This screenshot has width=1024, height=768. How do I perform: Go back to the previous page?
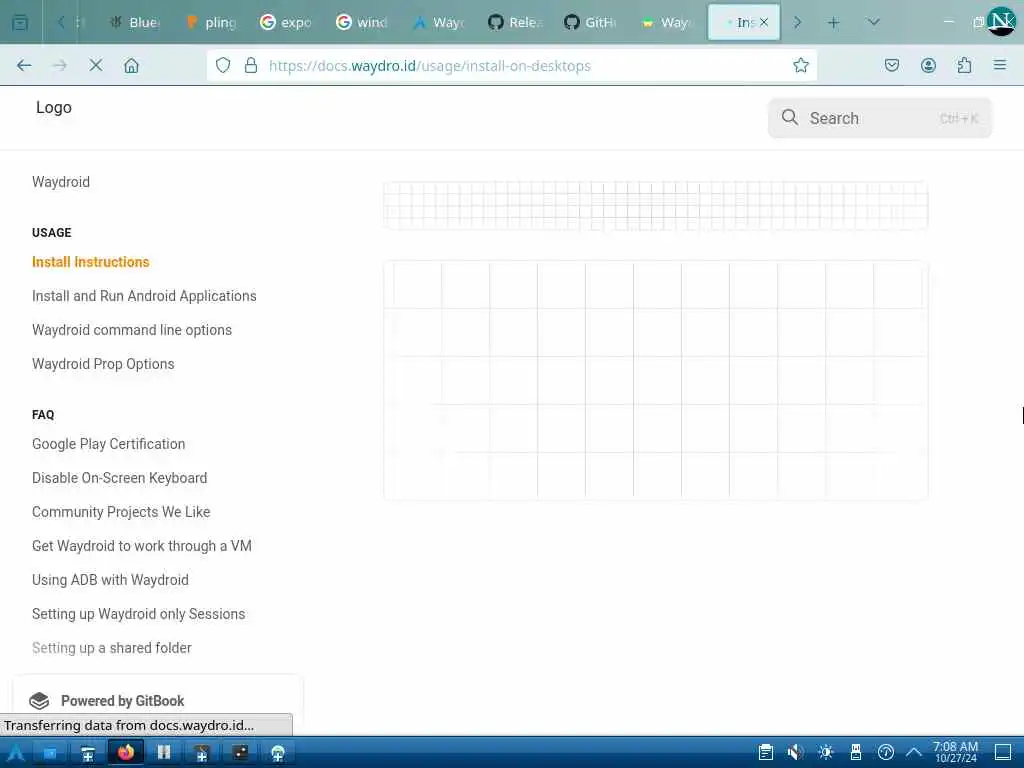pos(24,65)
